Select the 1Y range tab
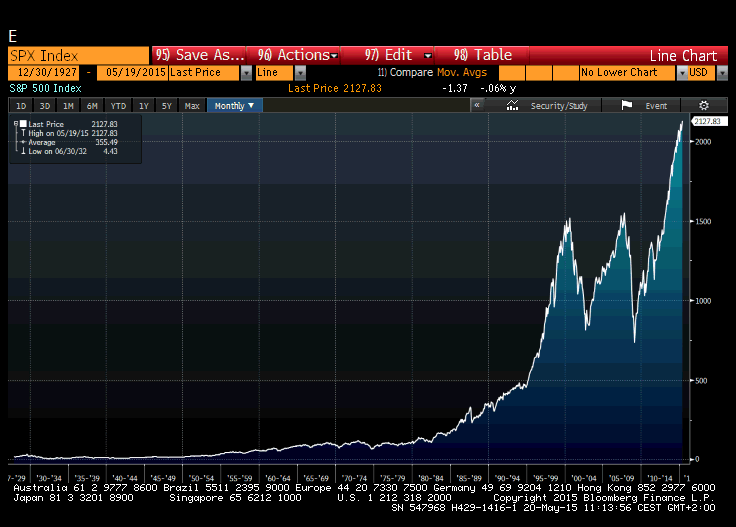 (x=144, y=106)
